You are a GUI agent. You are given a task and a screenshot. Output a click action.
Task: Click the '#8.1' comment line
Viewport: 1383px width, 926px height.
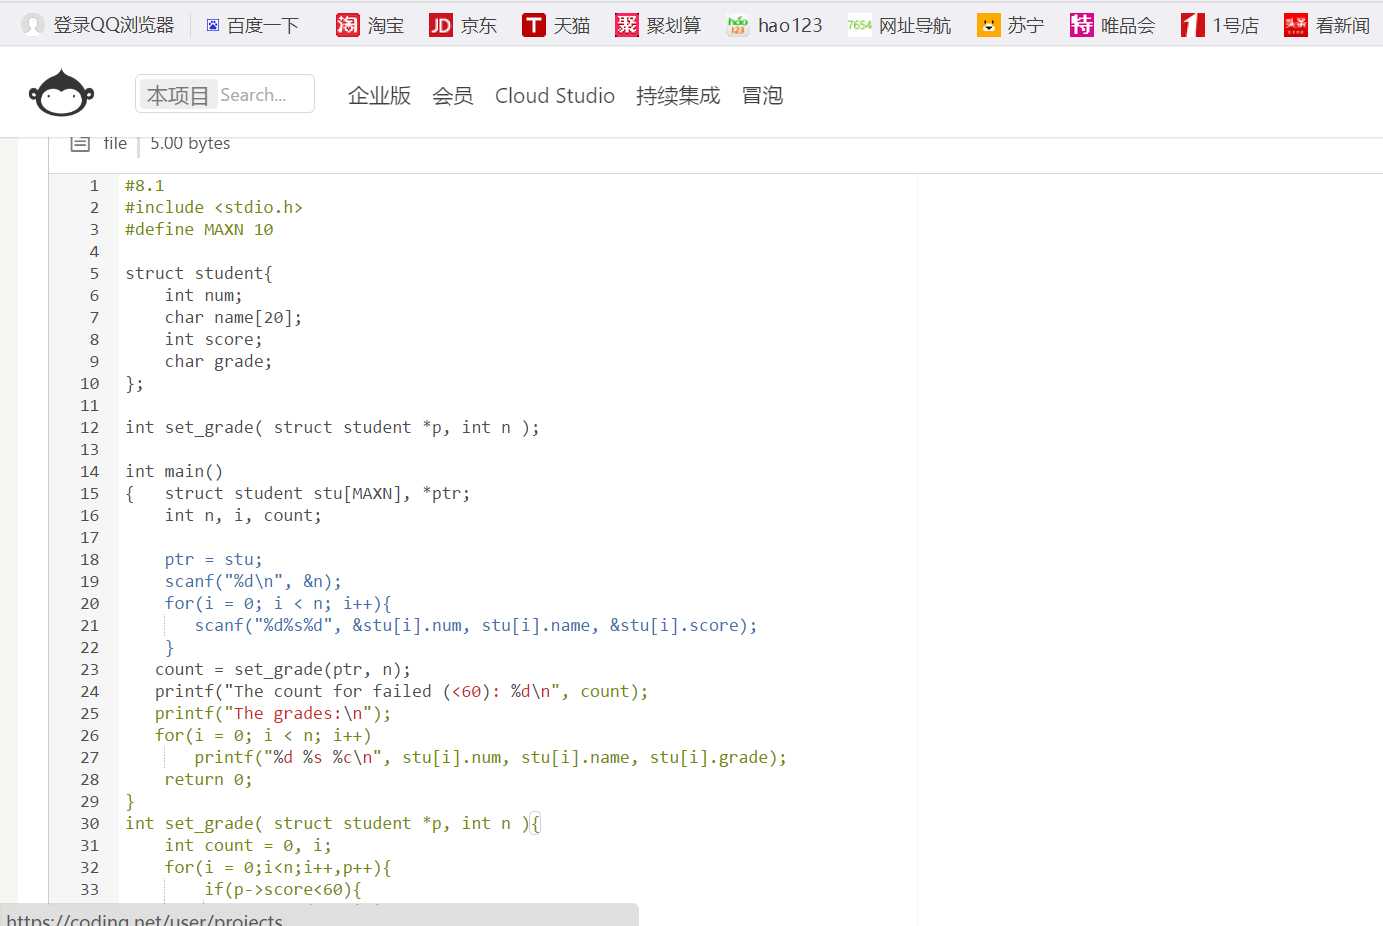click(144, 185)
